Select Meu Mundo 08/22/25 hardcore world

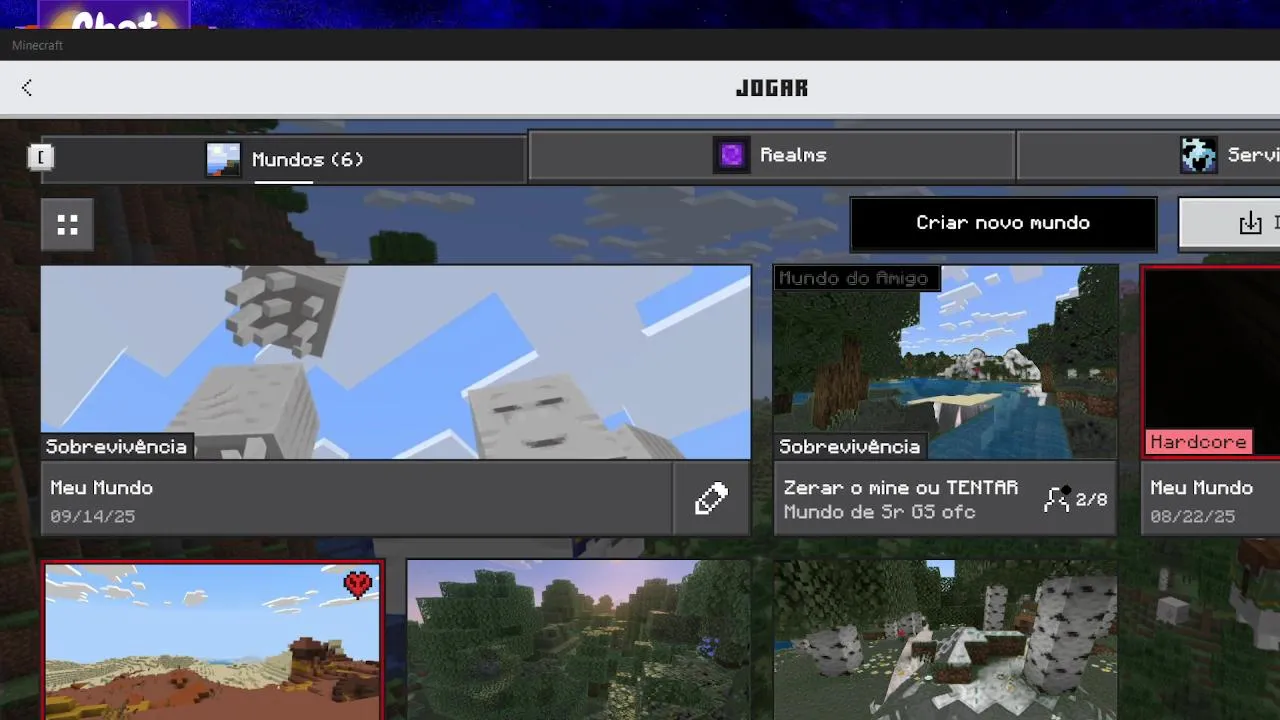pyautogui.click(x=1211, y=498)
